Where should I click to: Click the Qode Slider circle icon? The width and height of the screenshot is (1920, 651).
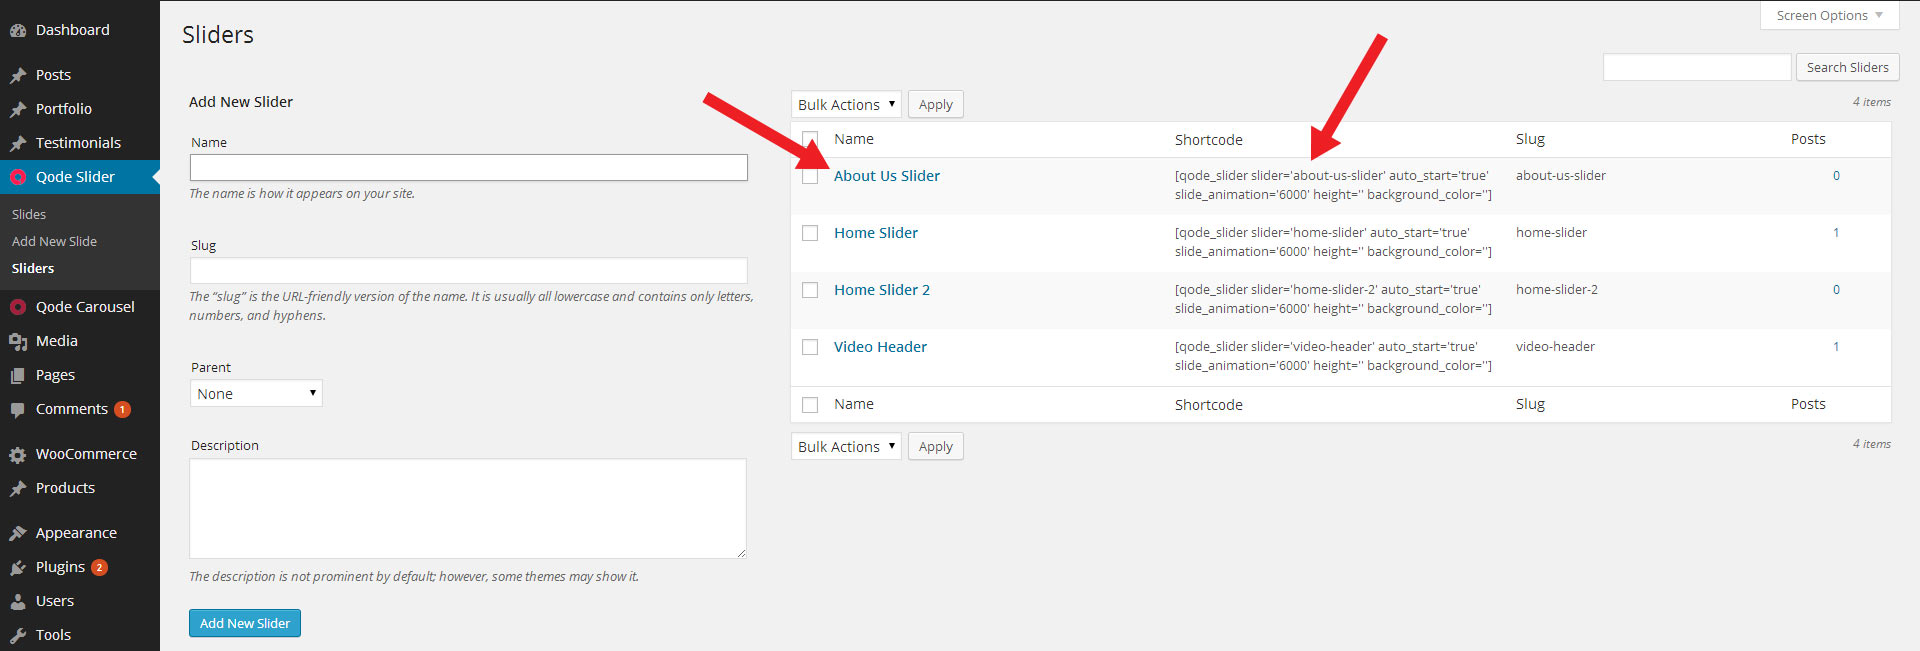point(18,177)
